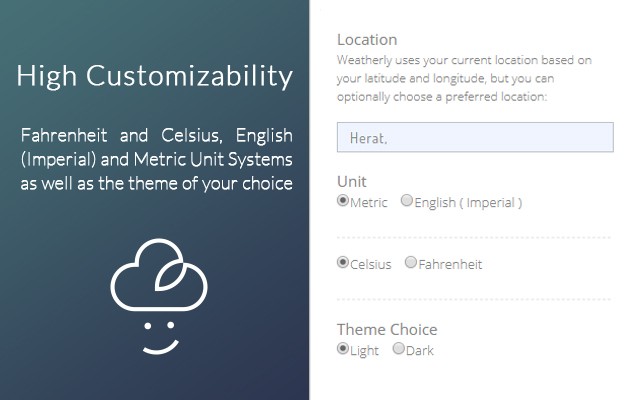Click the Theme Choice section heading
The height and width of the screenshot is (400, 640).
coord(387,329)
